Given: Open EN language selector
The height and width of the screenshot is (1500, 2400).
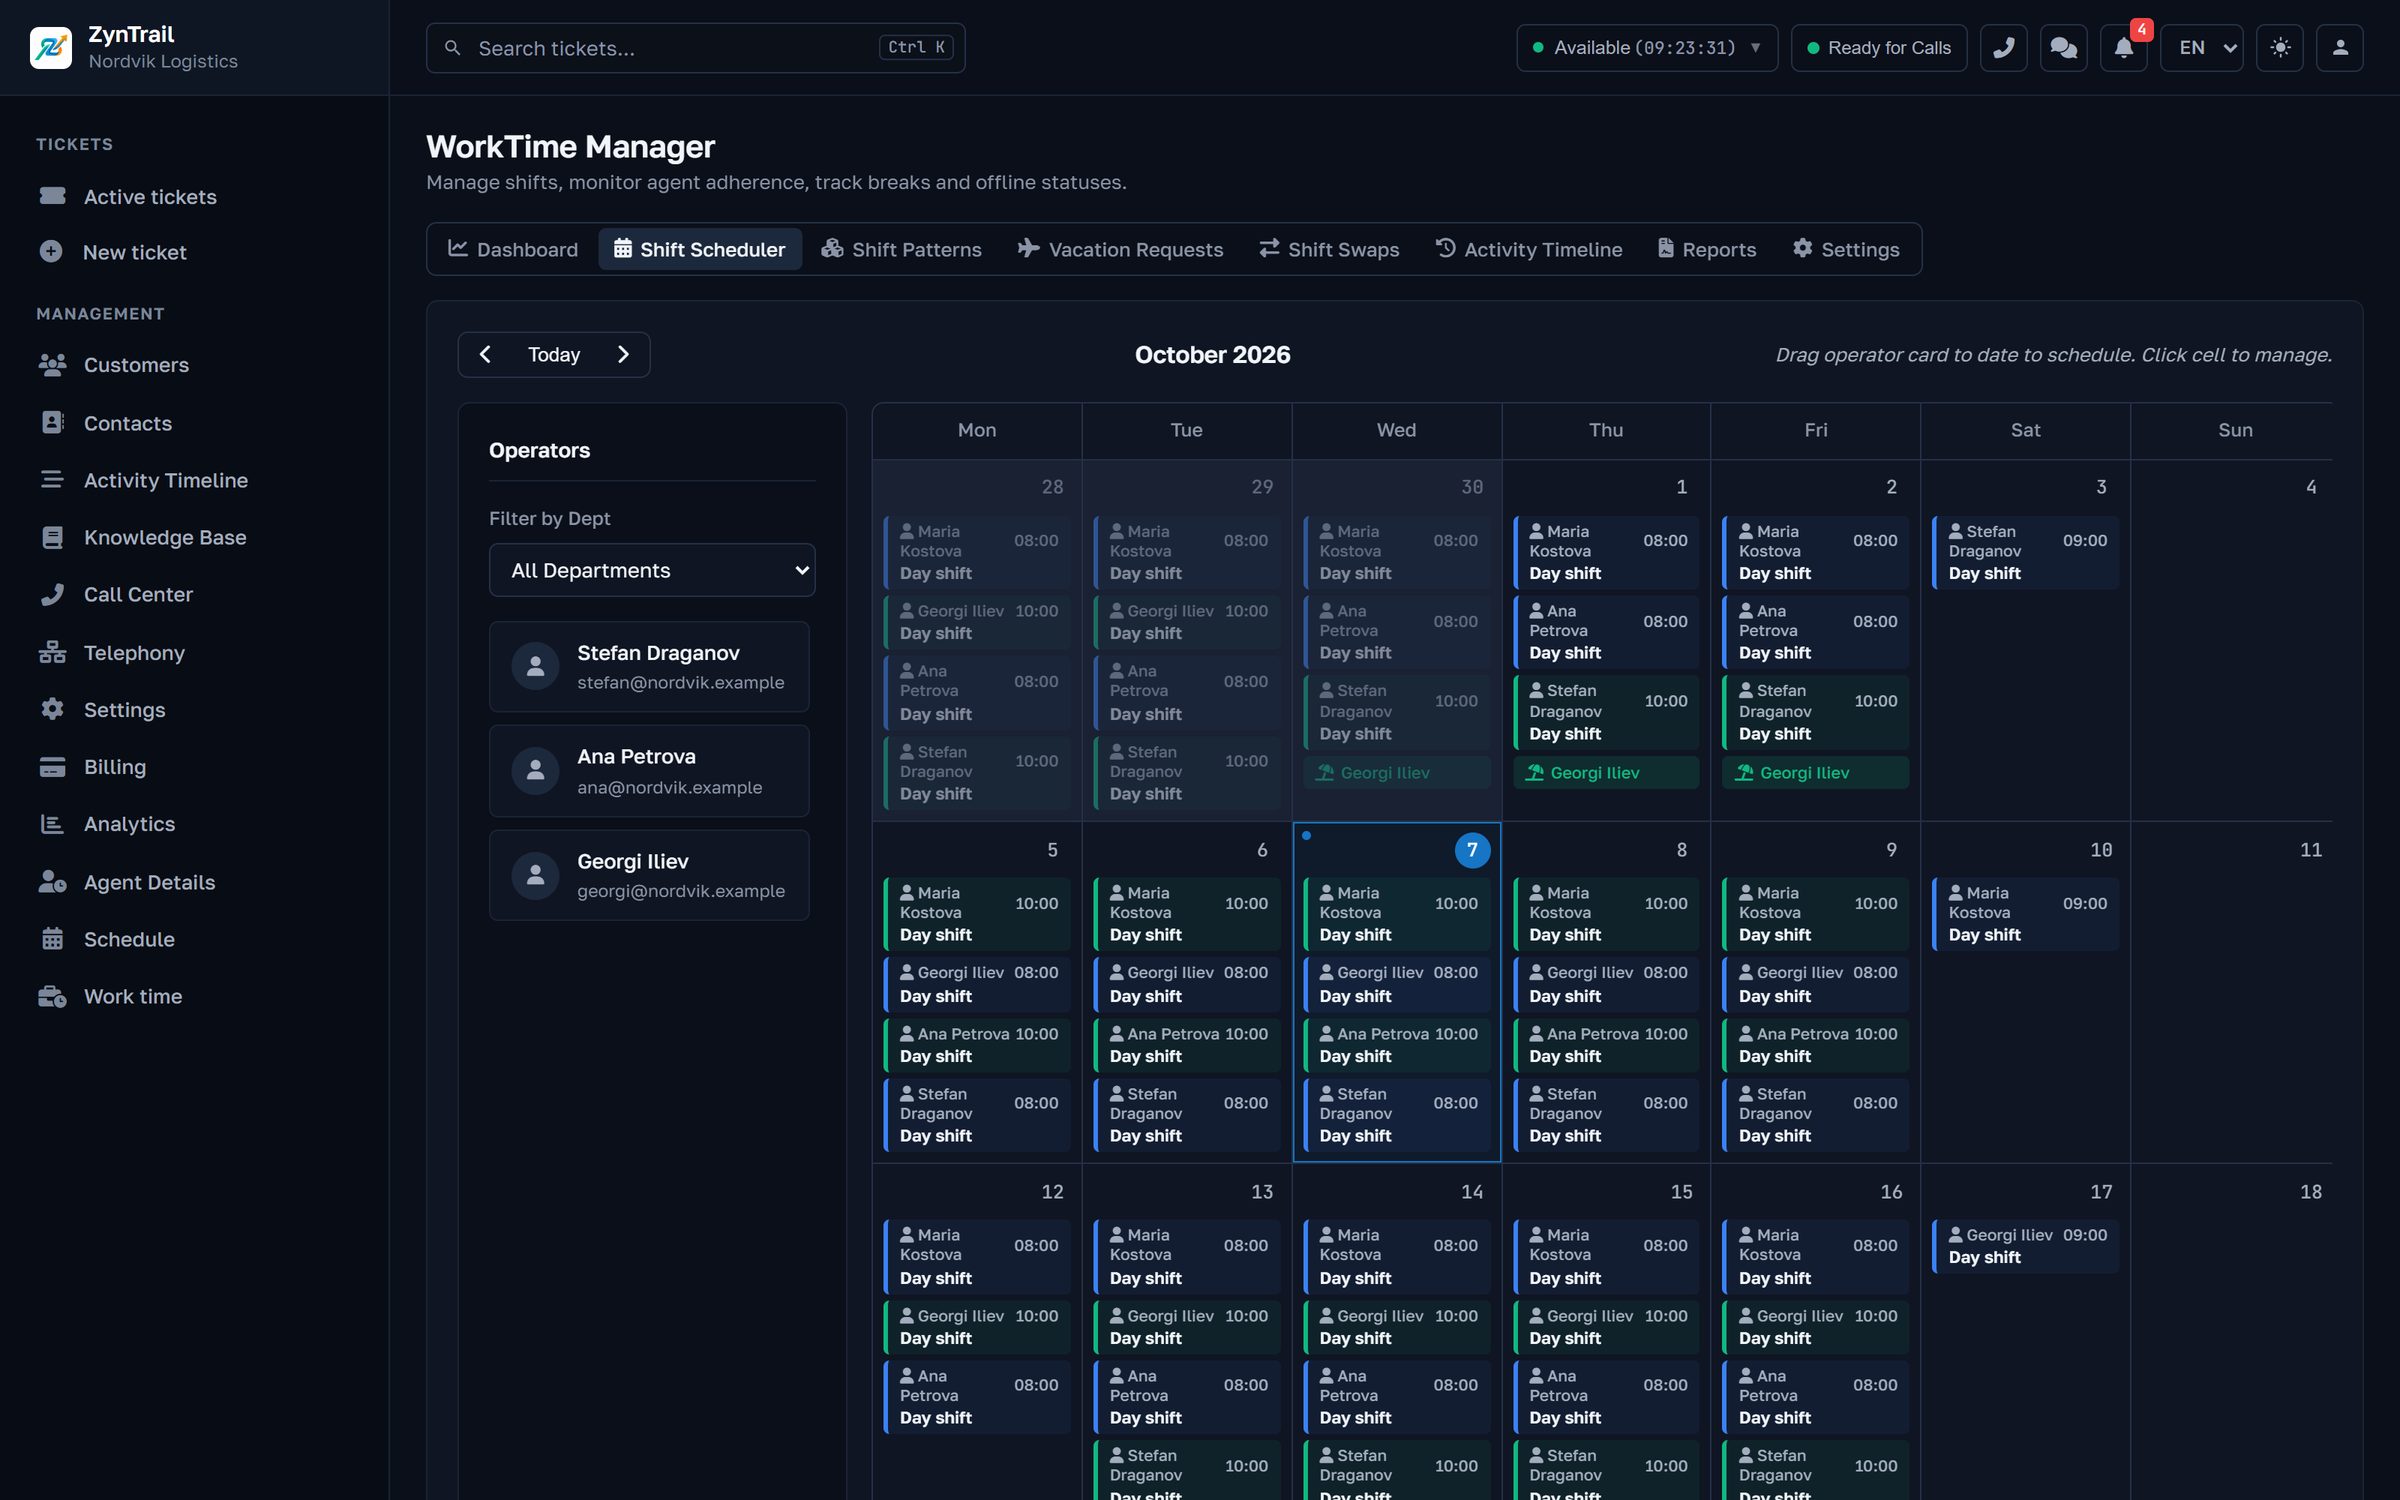Looking at the screenshot, I should point(2201,47).
